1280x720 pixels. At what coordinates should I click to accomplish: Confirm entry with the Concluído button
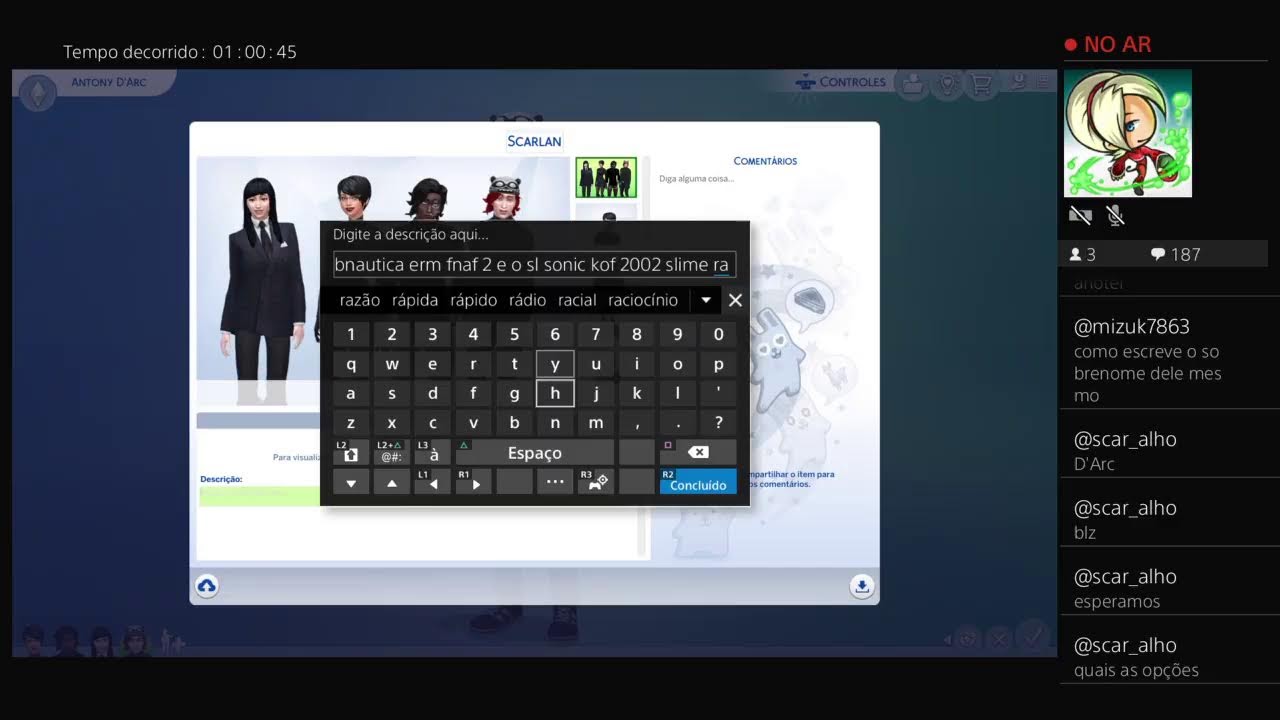coord(697,482)
